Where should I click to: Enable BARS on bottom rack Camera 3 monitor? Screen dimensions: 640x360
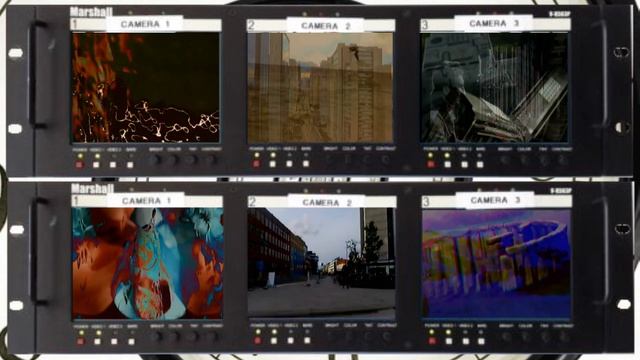[x=482, y=341]
